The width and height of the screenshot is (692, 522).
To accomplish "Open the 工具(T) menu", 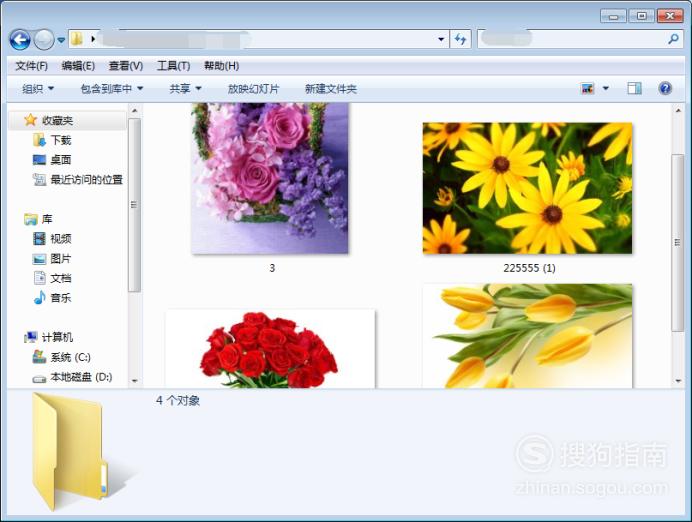I will coord(173,66).
